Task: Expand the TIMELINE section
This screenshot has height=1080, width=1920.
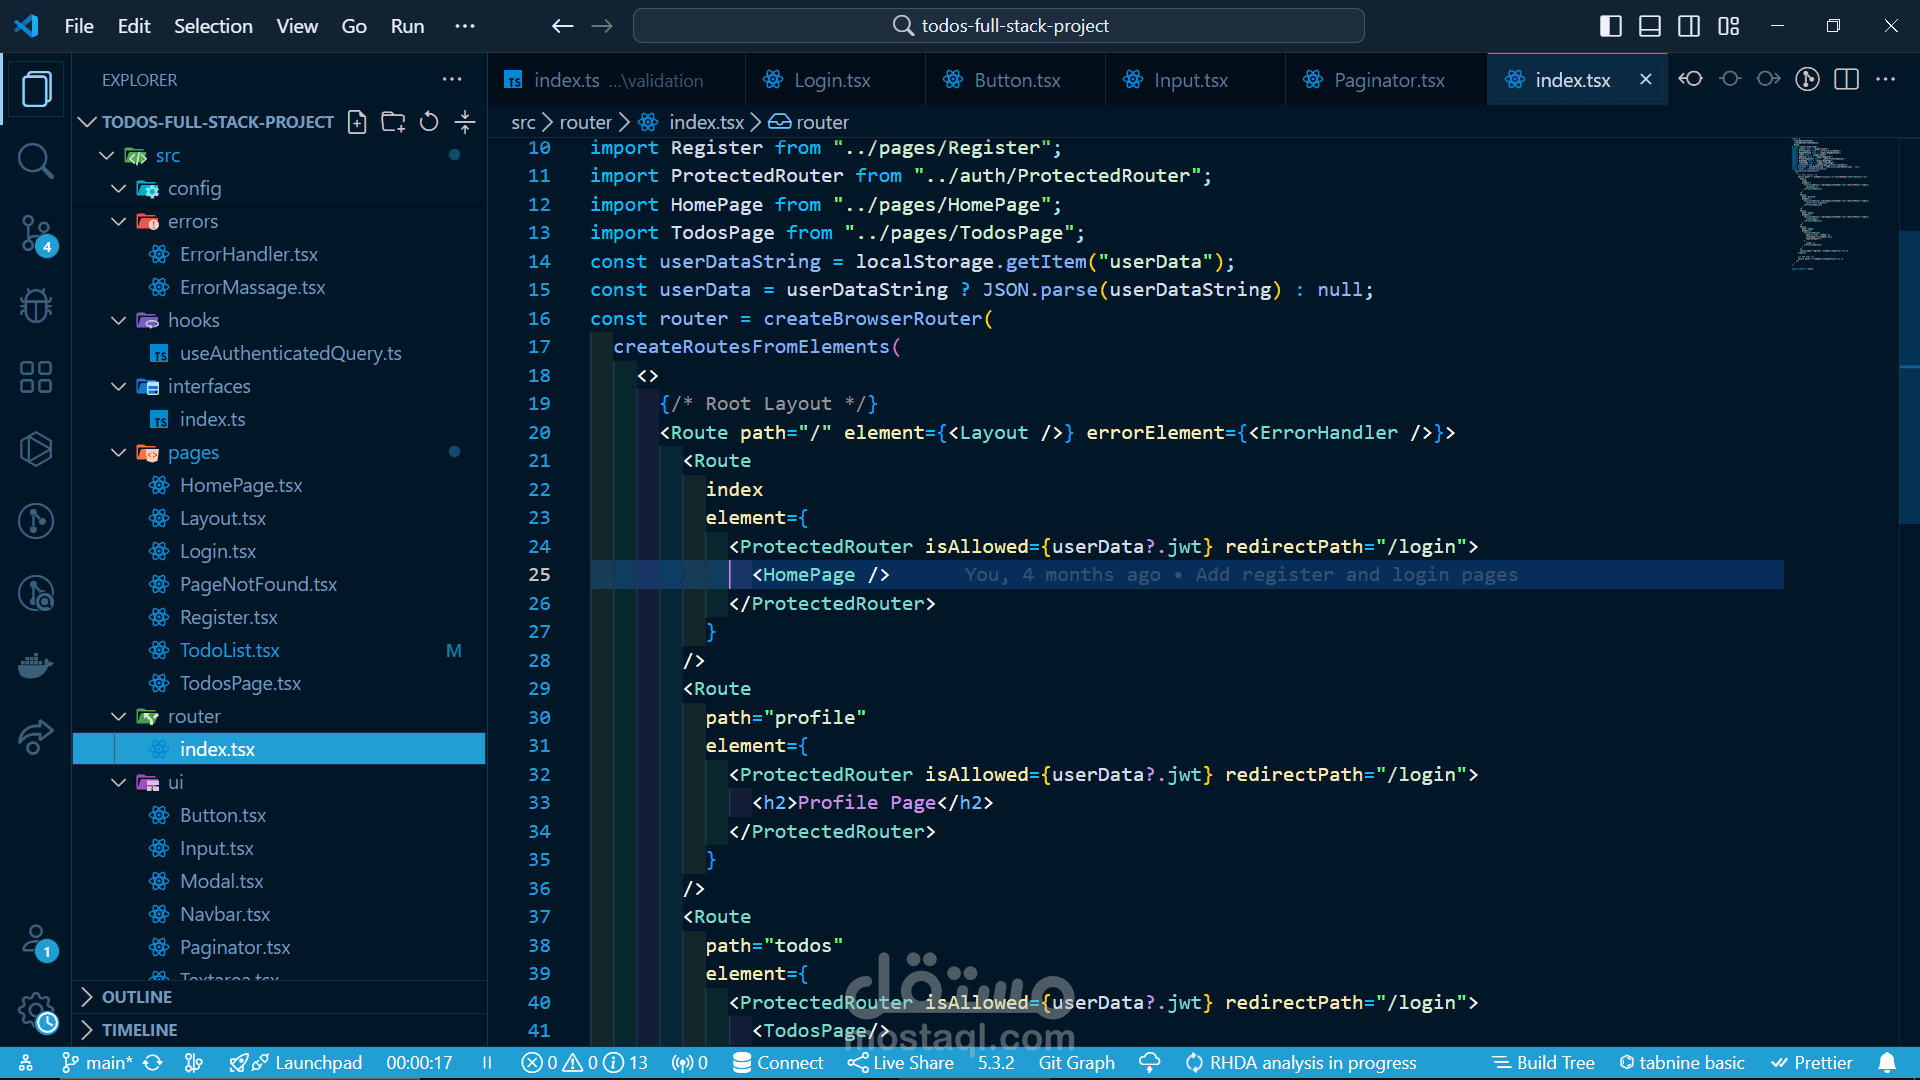Action: tap(139, 1030)
